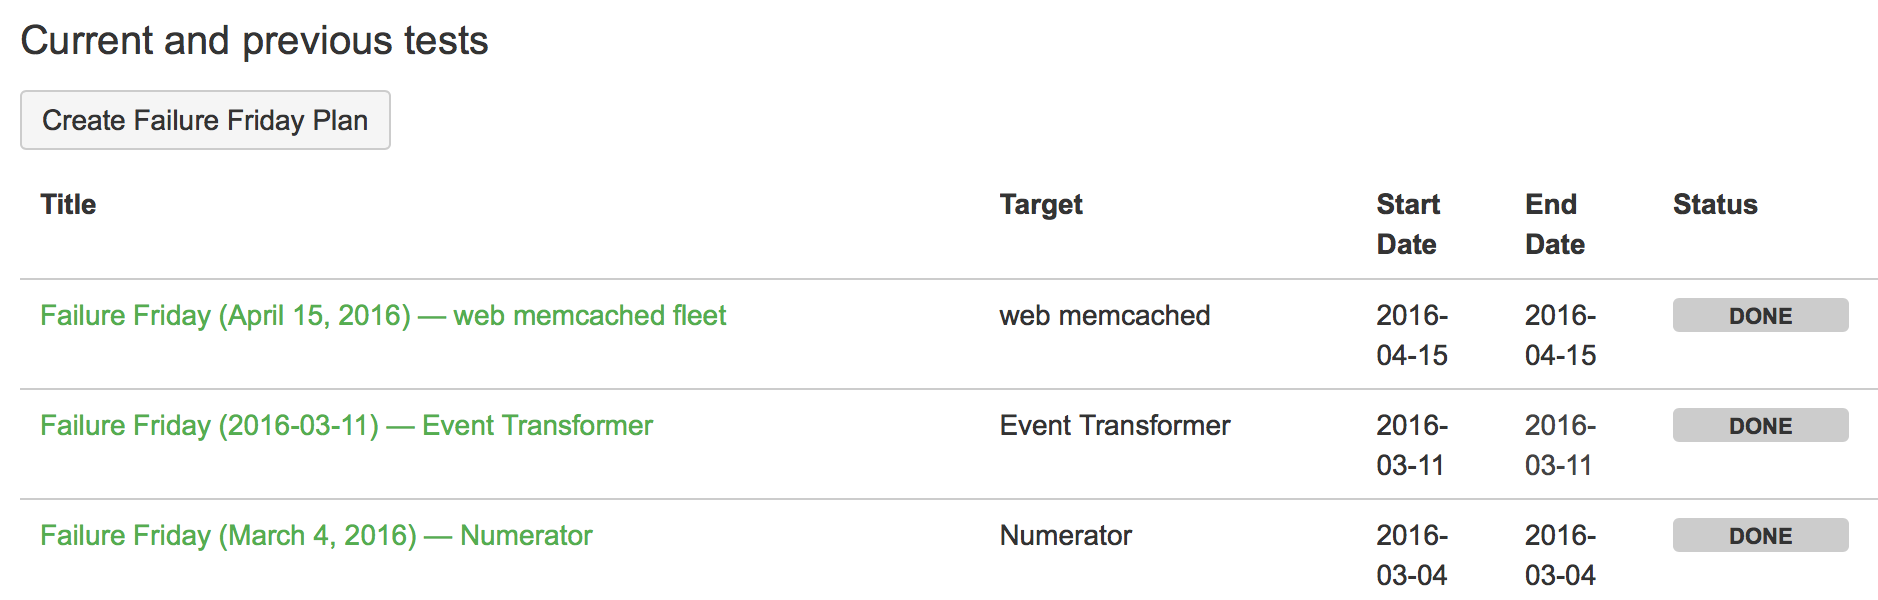
Task: Click the 2016-03-11 end date cell
Action: pos(1560,445)
